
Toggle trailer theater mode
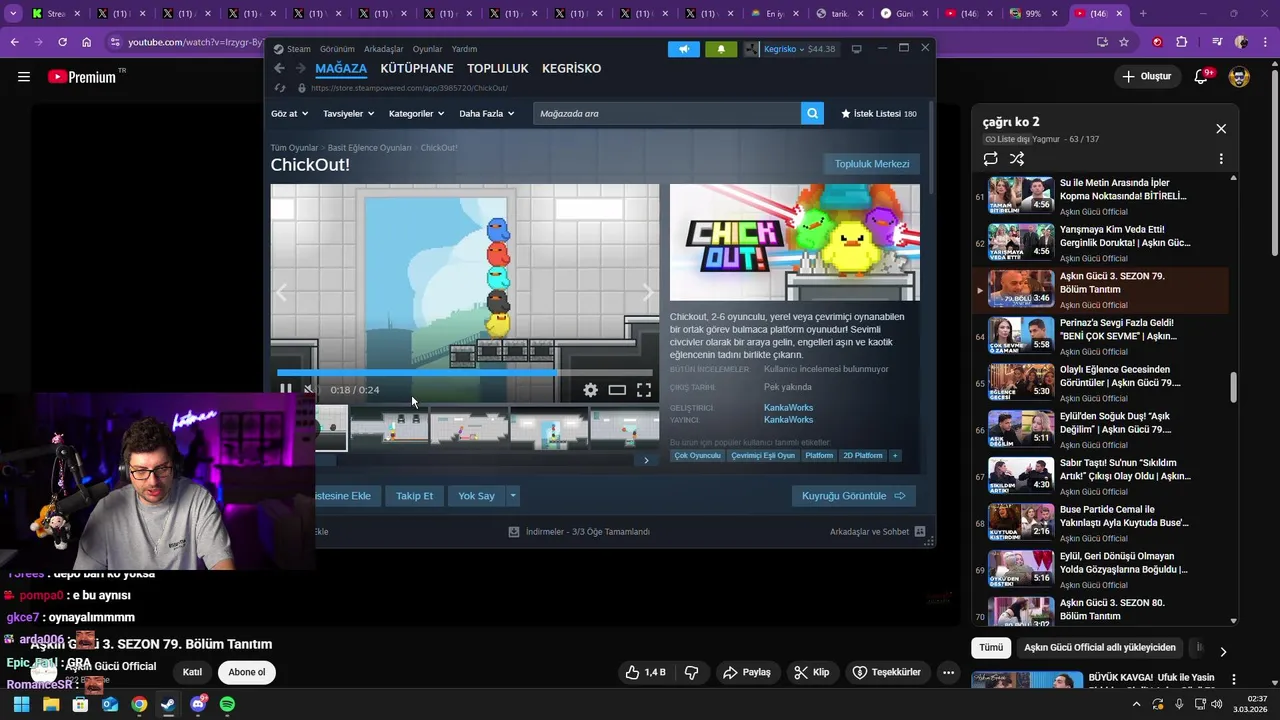(x=617, y=390)
